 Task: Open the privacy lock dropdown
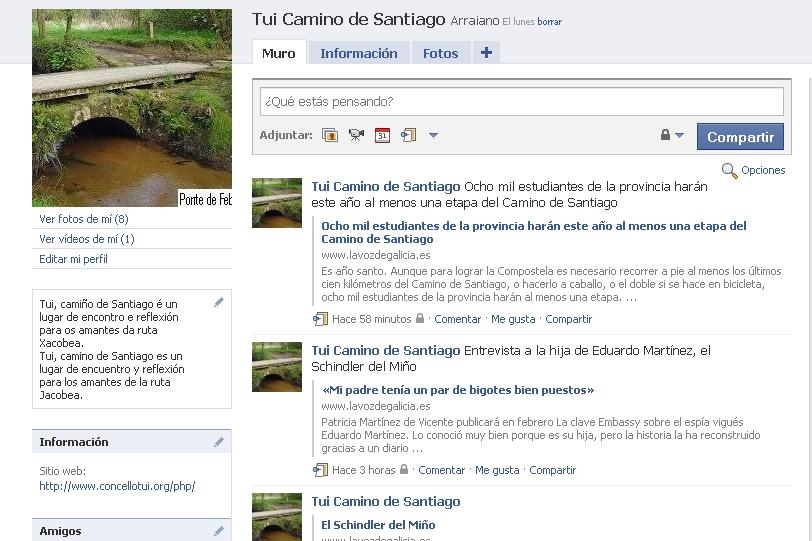click(x=671, y=135)
